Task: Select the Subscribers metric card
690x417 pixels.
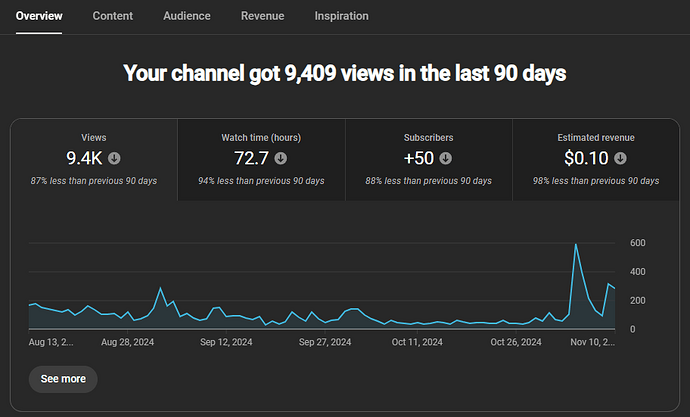Action: point(428,160)
